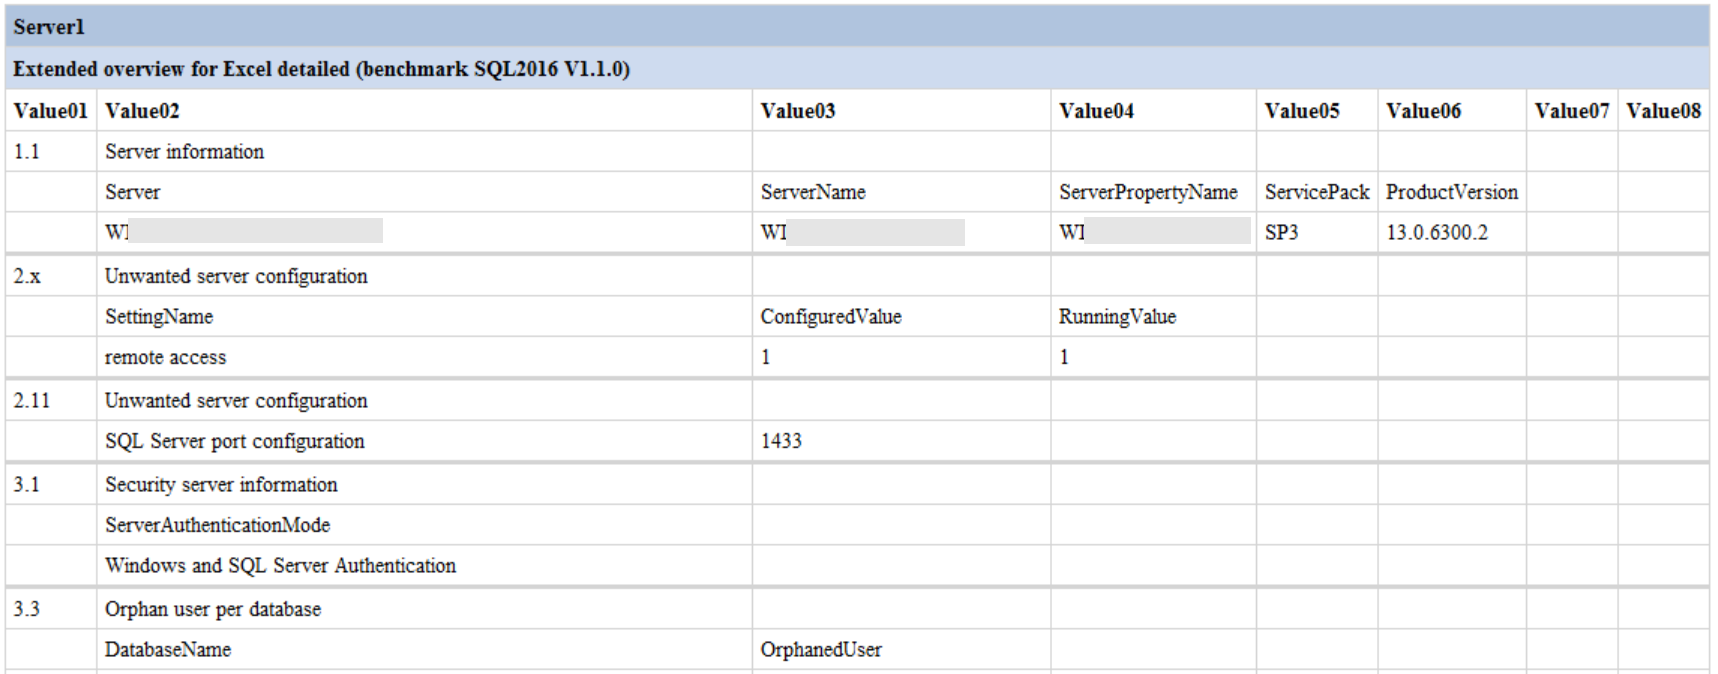
Task: Click the "SQL Server port configuration" cell
Action: [x=235, y=441]
